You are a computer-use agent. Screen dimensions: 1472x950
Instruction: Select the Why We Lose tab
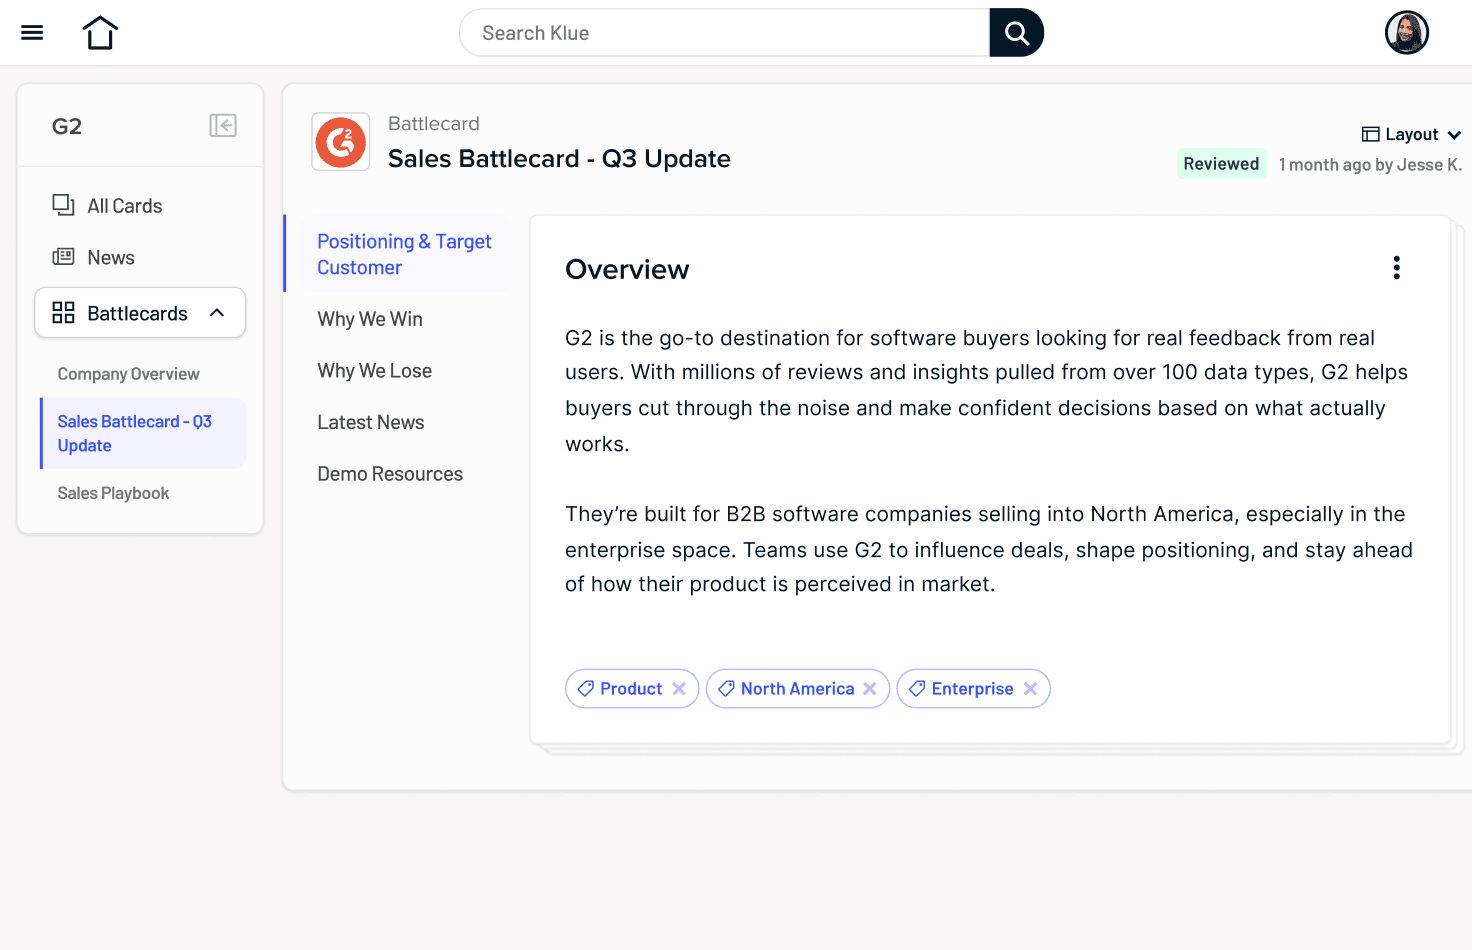click(375, 371)
